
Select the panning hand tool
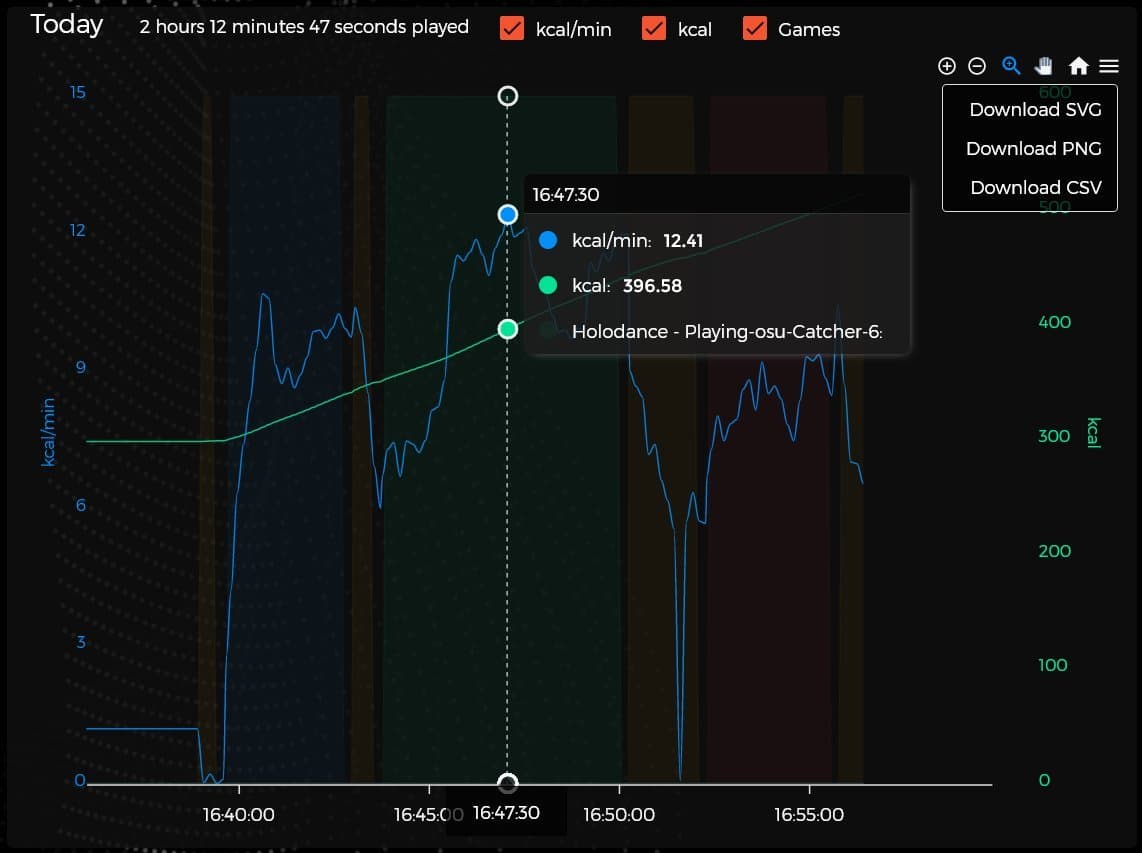1044,66
